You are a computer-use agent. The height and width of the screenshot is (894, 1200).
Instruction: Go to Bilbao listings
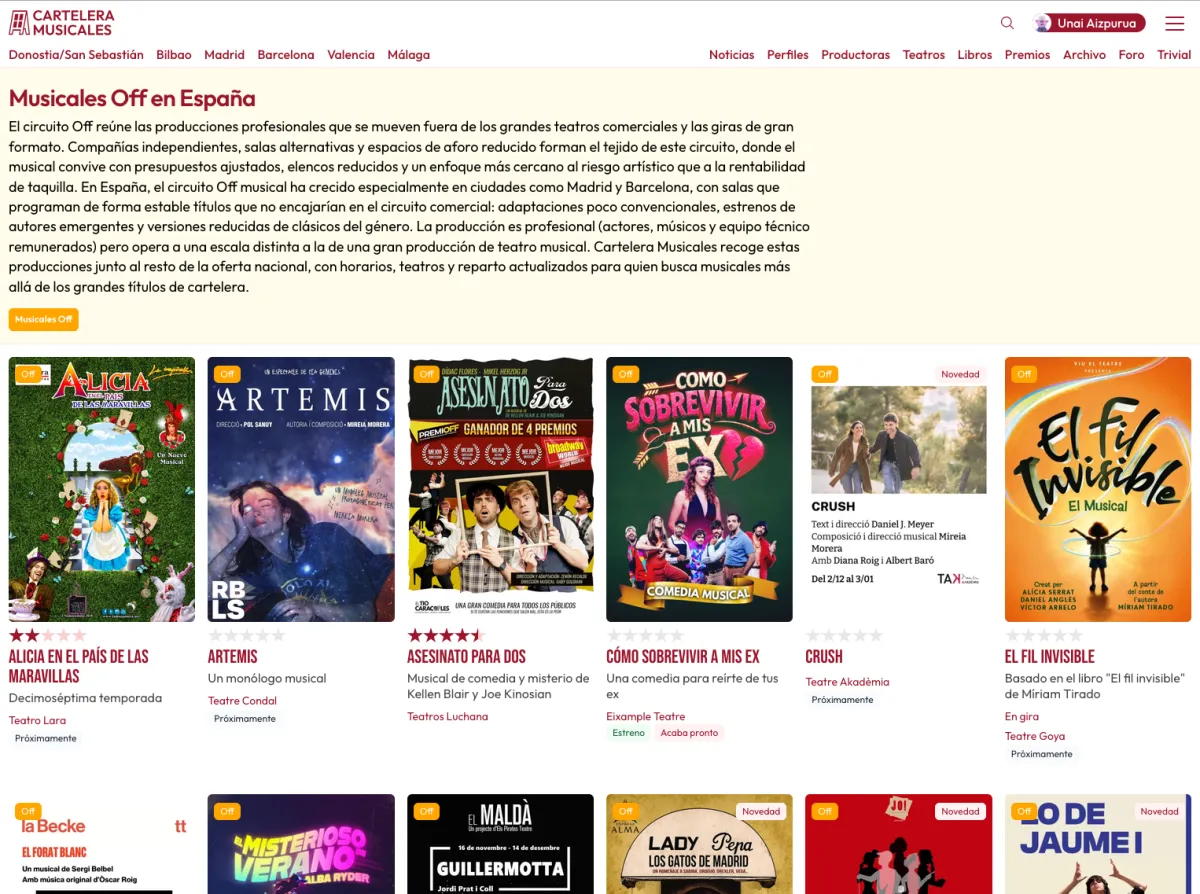coord(174,55)
